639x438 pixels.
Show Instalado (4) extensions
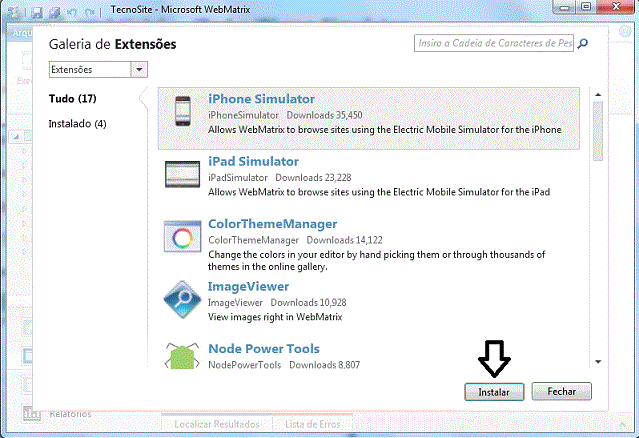click(77, 123)
